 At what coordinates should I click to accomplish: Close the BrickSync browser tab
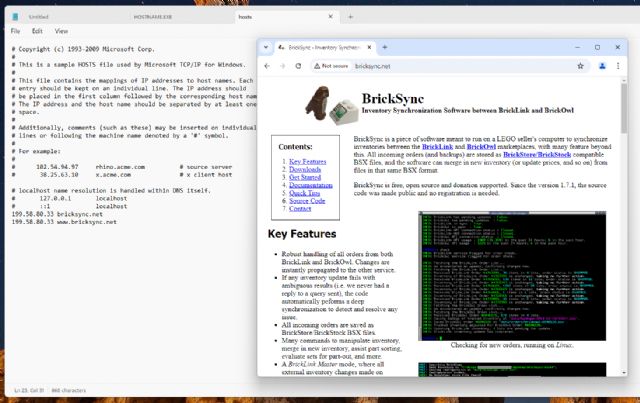pyautogui.click(x=368, y=47)
